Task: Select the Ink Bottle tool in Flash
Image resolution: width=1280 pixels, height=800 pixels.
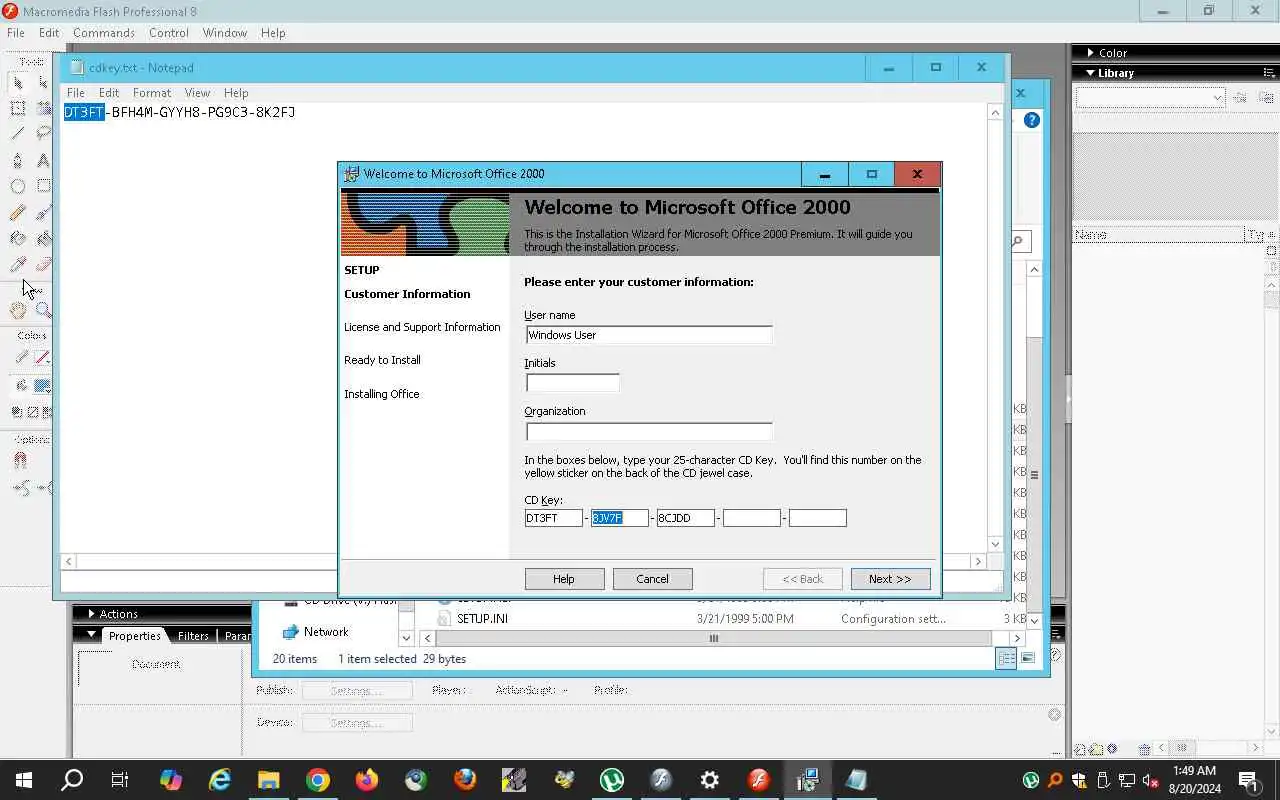Action: pos(18,238)
